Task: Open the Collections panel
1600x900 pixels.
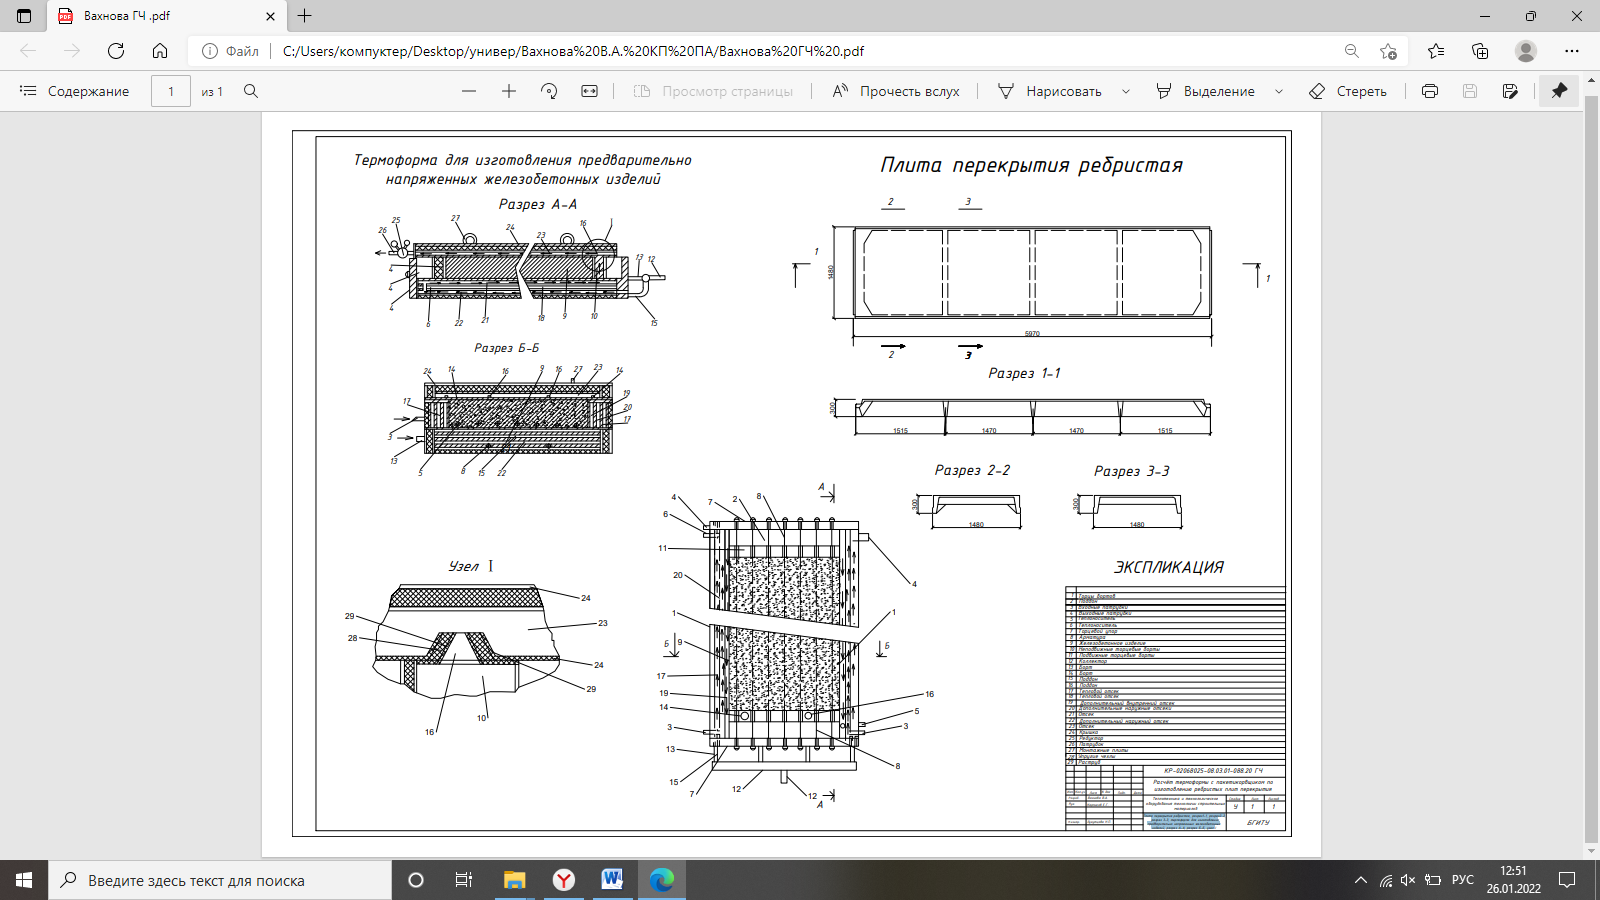Action: tap(1480, 51)
